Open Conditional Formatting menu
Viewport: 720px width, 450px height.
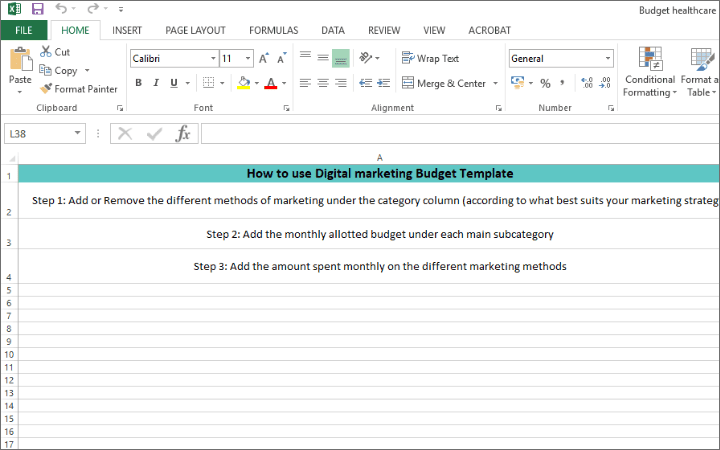tap(650, 72)
